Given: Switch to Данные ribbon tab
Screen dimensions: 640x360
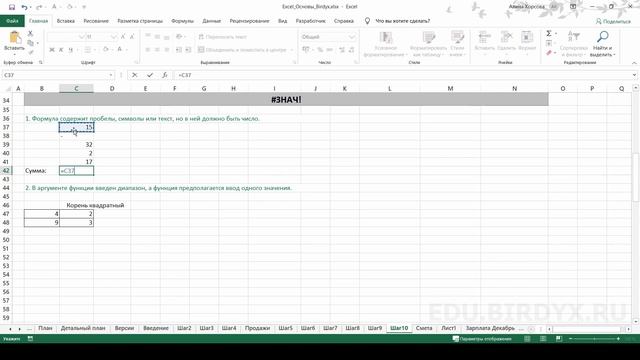Looking at the screenshot, I should (211, 21).
